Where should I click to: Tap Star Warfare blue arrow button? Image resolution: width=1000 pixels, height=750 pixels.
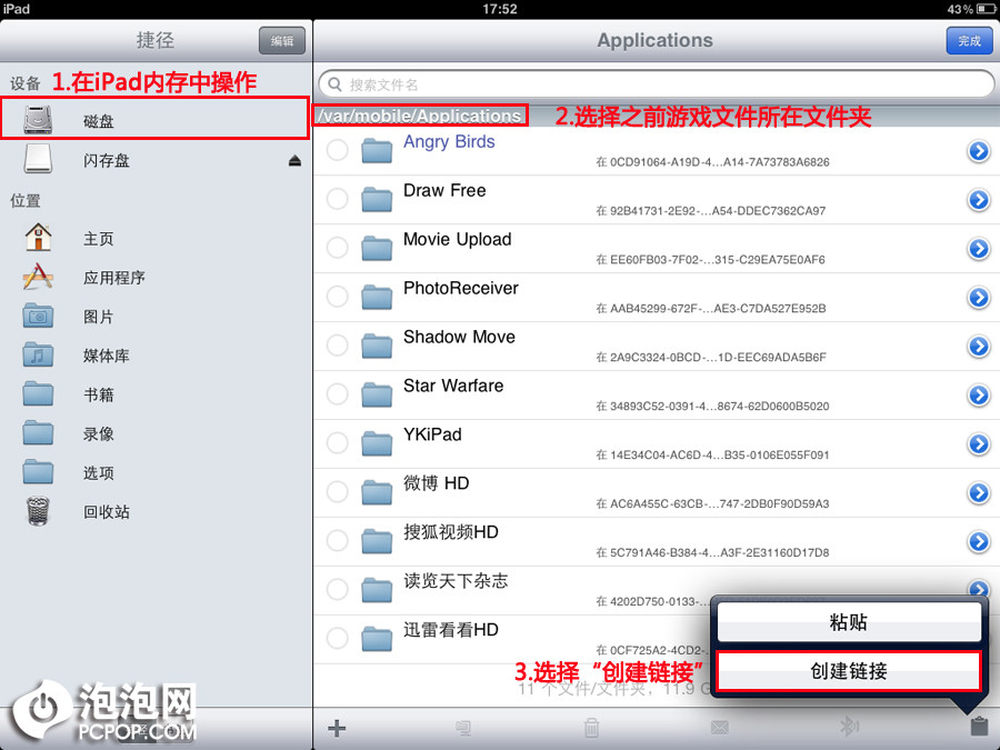pyautogui.click(x=978, y=395)
